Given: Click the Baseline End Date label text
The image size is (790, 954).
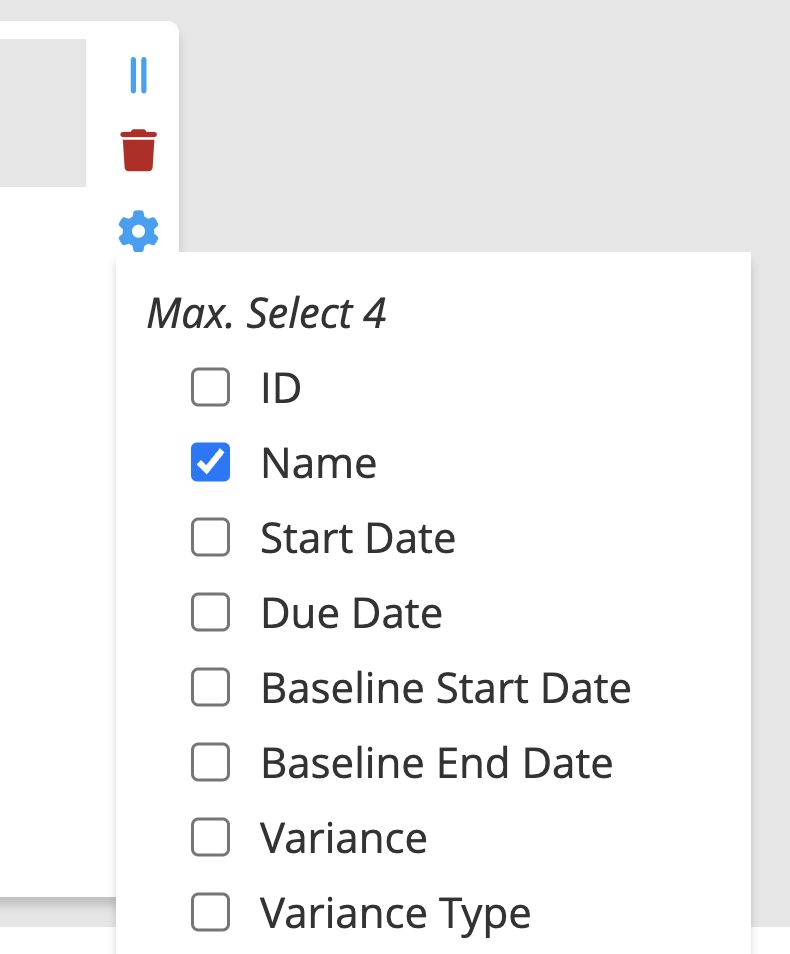Looking at the screenshot, I should pyautogui.click(x=436, y=762).
